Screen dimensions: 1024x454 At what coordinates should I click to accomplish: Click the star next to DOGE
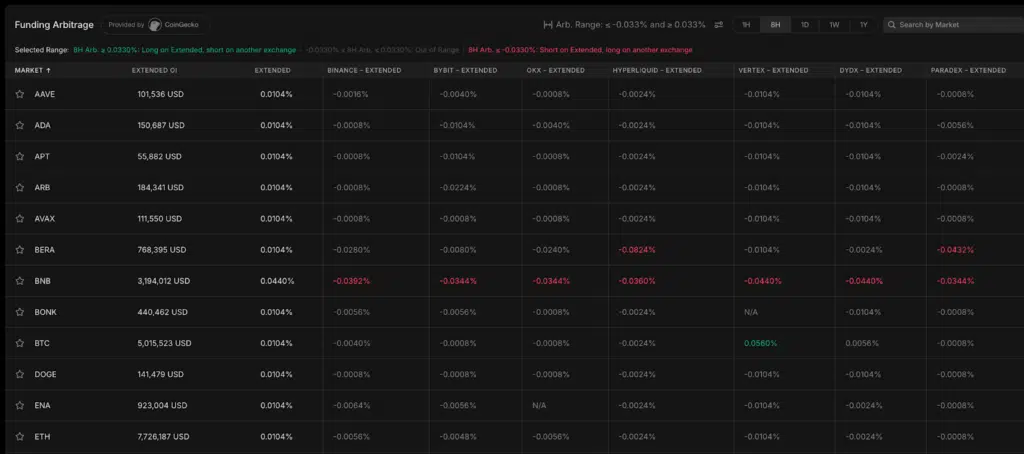[20, 374]
